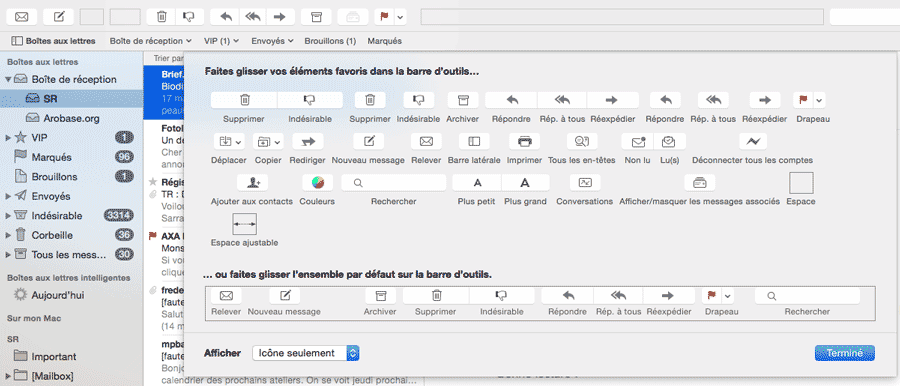Open the Icône seulement display dropdown

pyautogui.click(x=305, y=353)
